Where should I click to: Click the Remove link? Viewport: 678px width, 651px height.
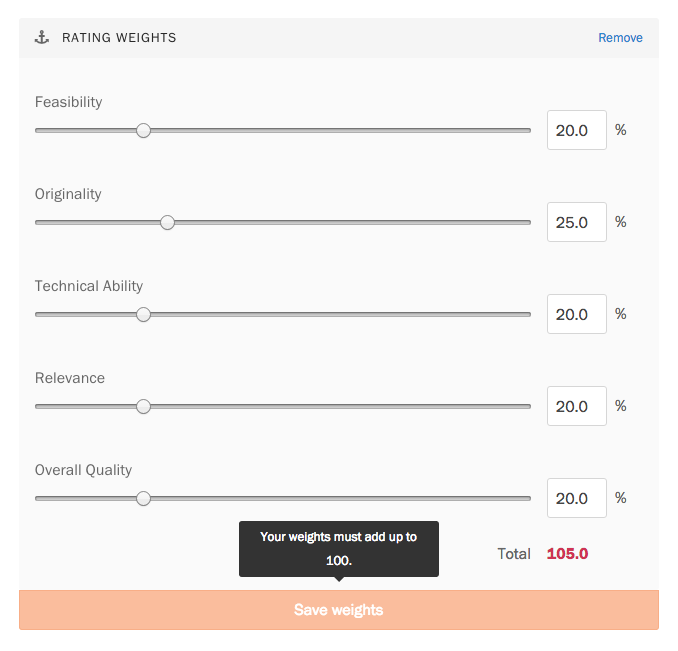pyautogui.click(x=620, y=38)
